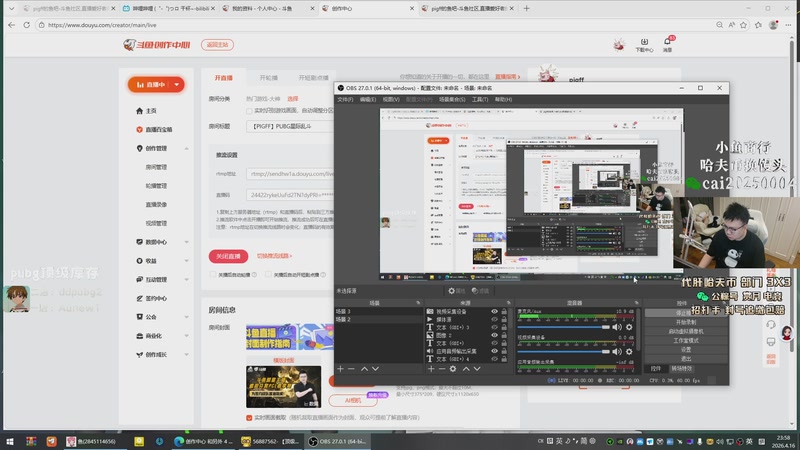Add a new source in OBS Sources panel
Screen dimensions: 800x450
(x=431, y=369)
